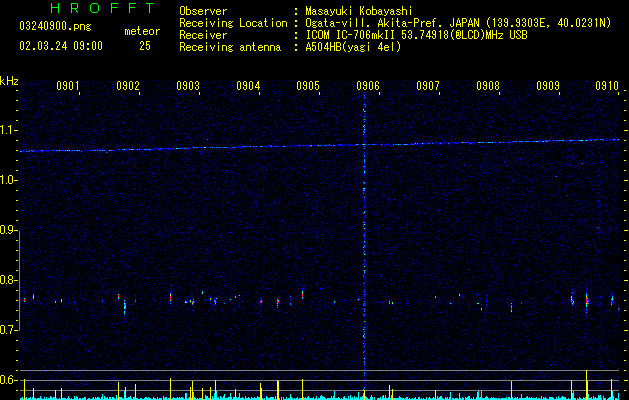Click the 0909 time marker
Screen dimensions: 629x400
548,85
